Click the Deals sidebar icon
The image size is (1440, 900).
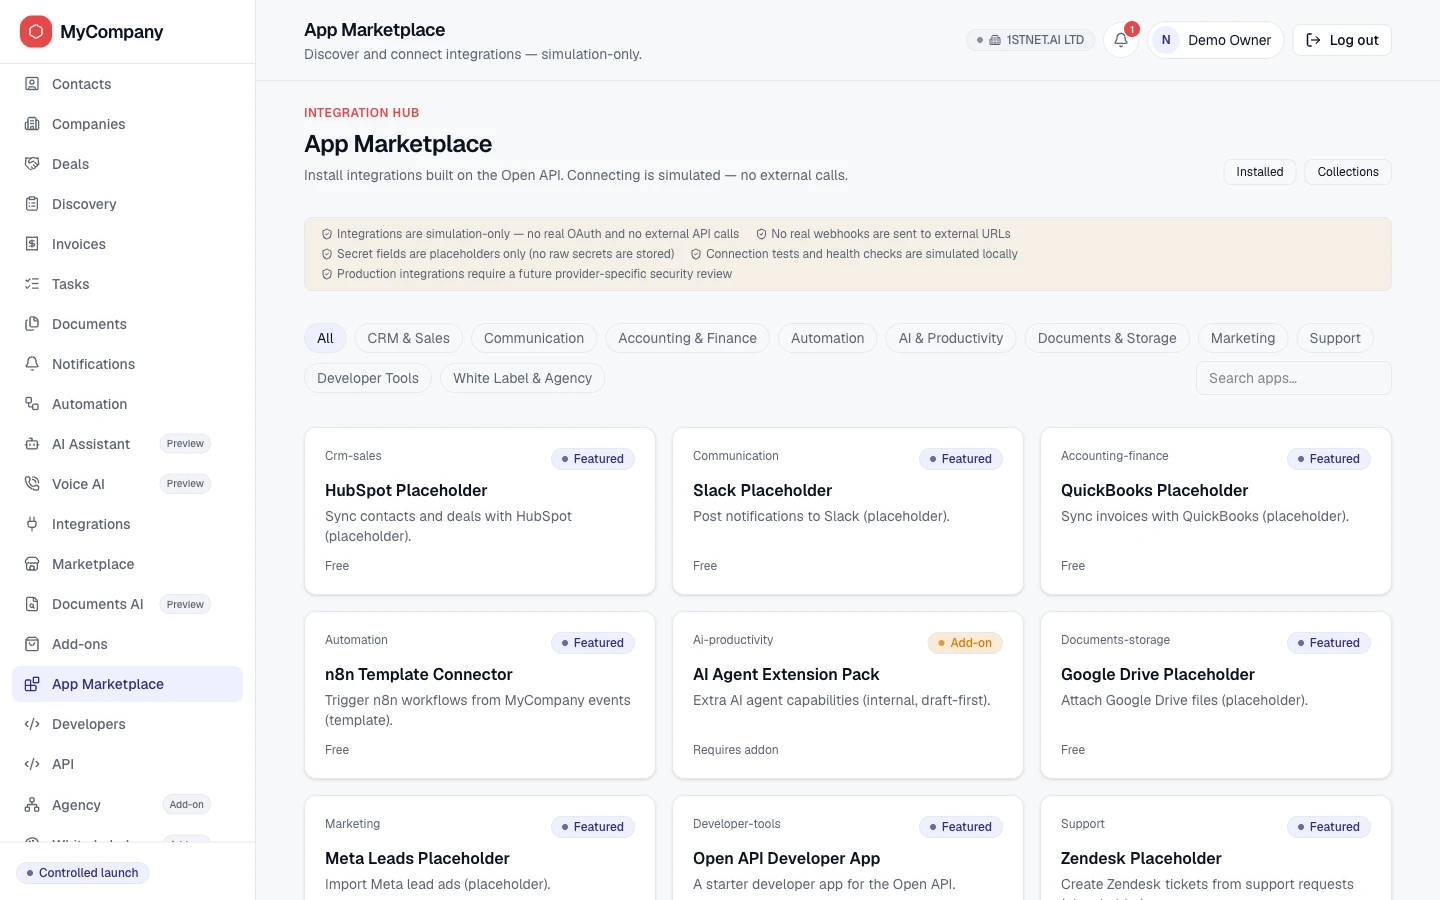[x=32, y=164]
